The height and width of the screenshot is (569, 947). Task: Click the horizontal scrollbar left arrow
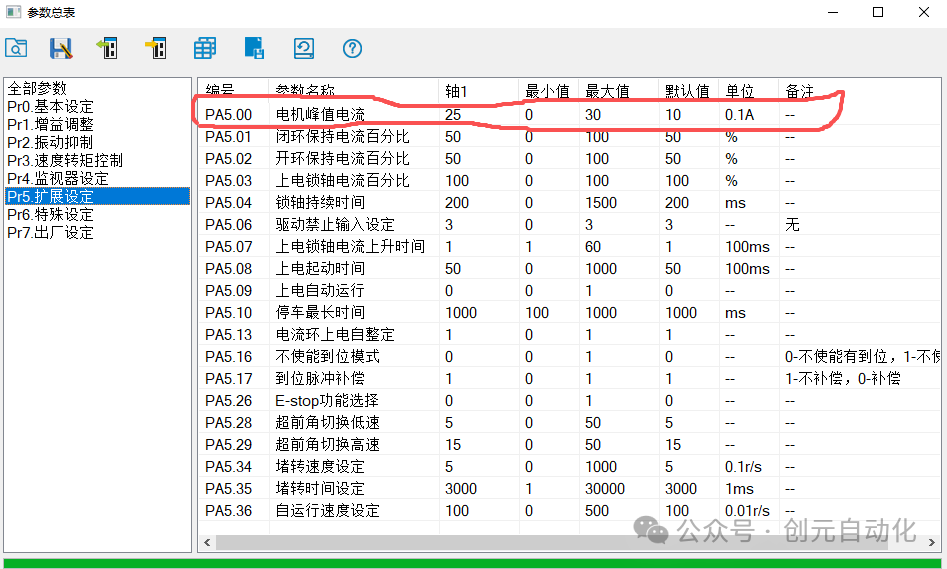coord(207,542)
